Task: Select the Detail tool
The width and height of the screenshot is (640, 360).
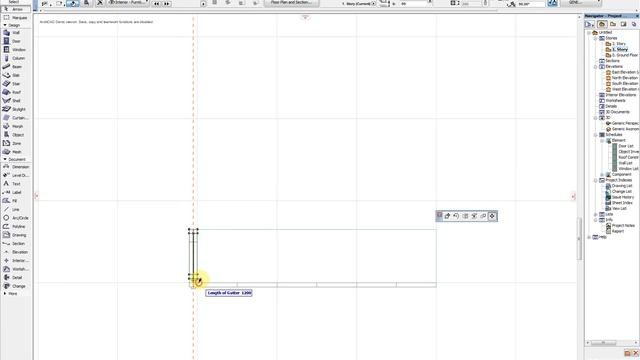Action: 16,278
